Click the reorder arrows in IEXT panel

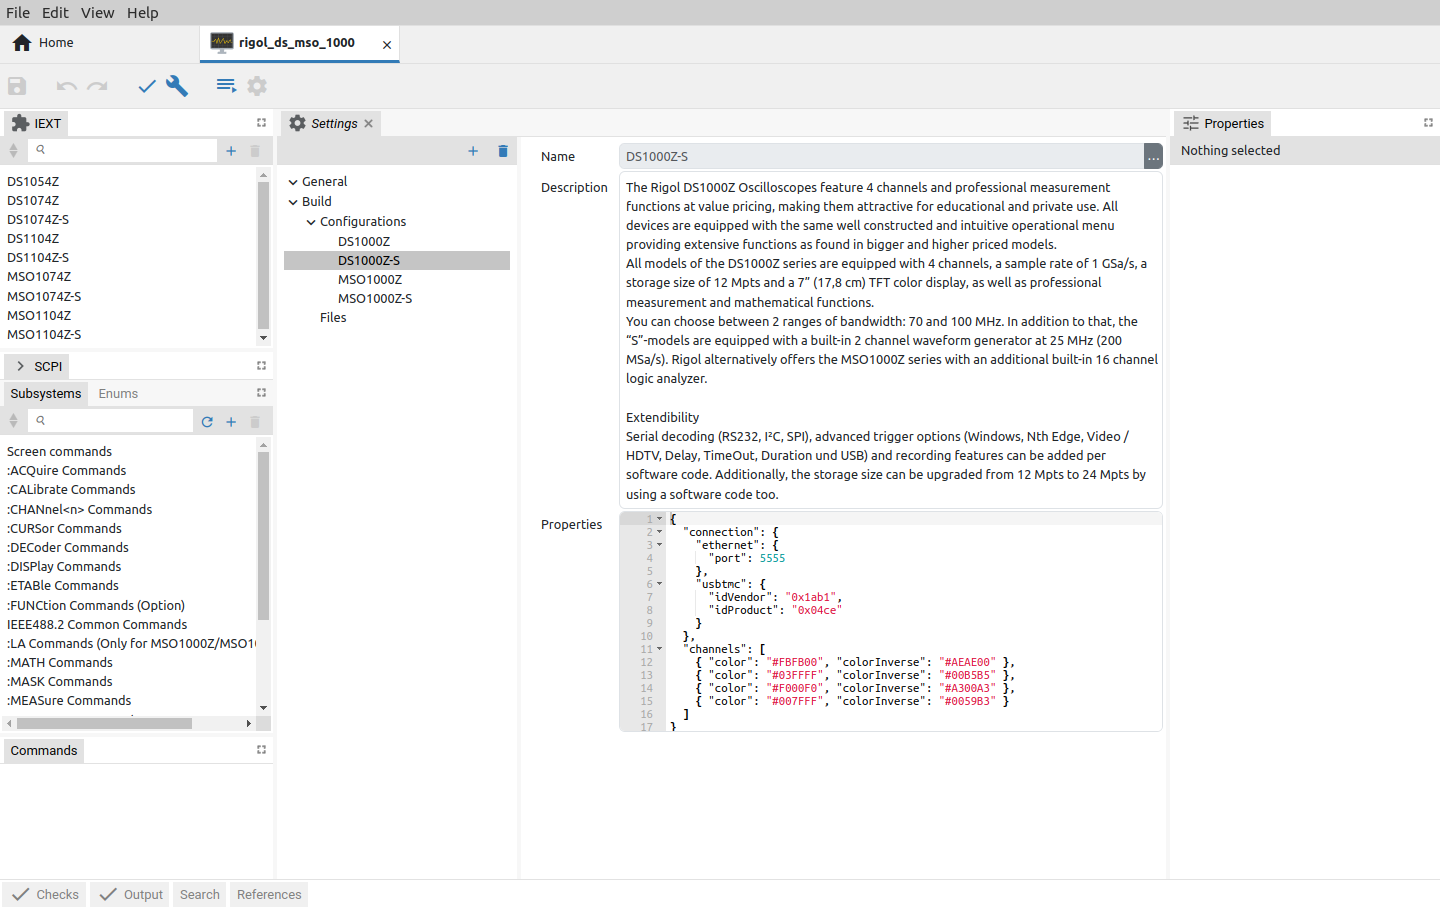pyautogui.click(x=13, y=151)
